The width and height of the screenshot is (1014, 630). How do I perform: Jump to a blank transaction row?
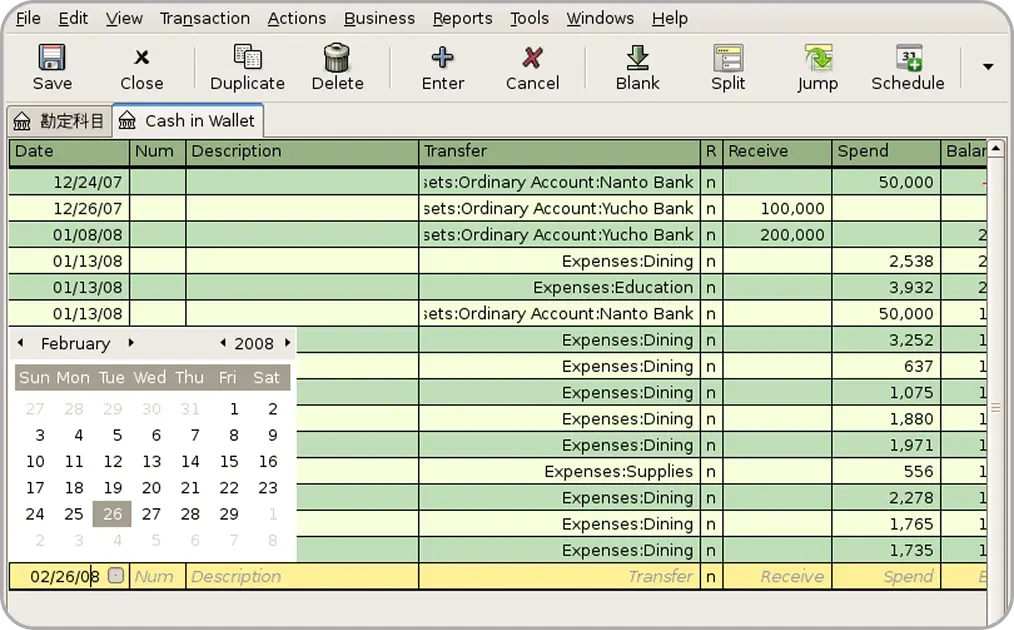click(x=637, y=66)
